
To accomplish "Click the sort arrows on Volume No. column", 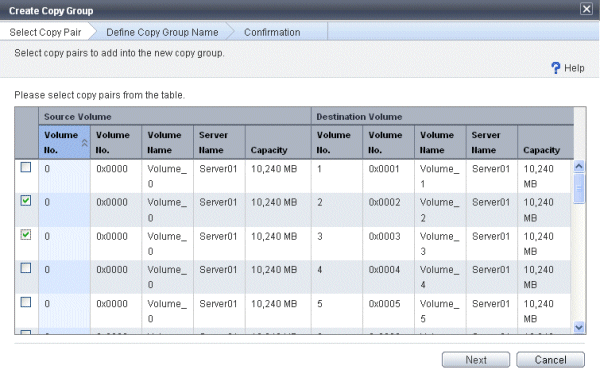I will (85, 143).
